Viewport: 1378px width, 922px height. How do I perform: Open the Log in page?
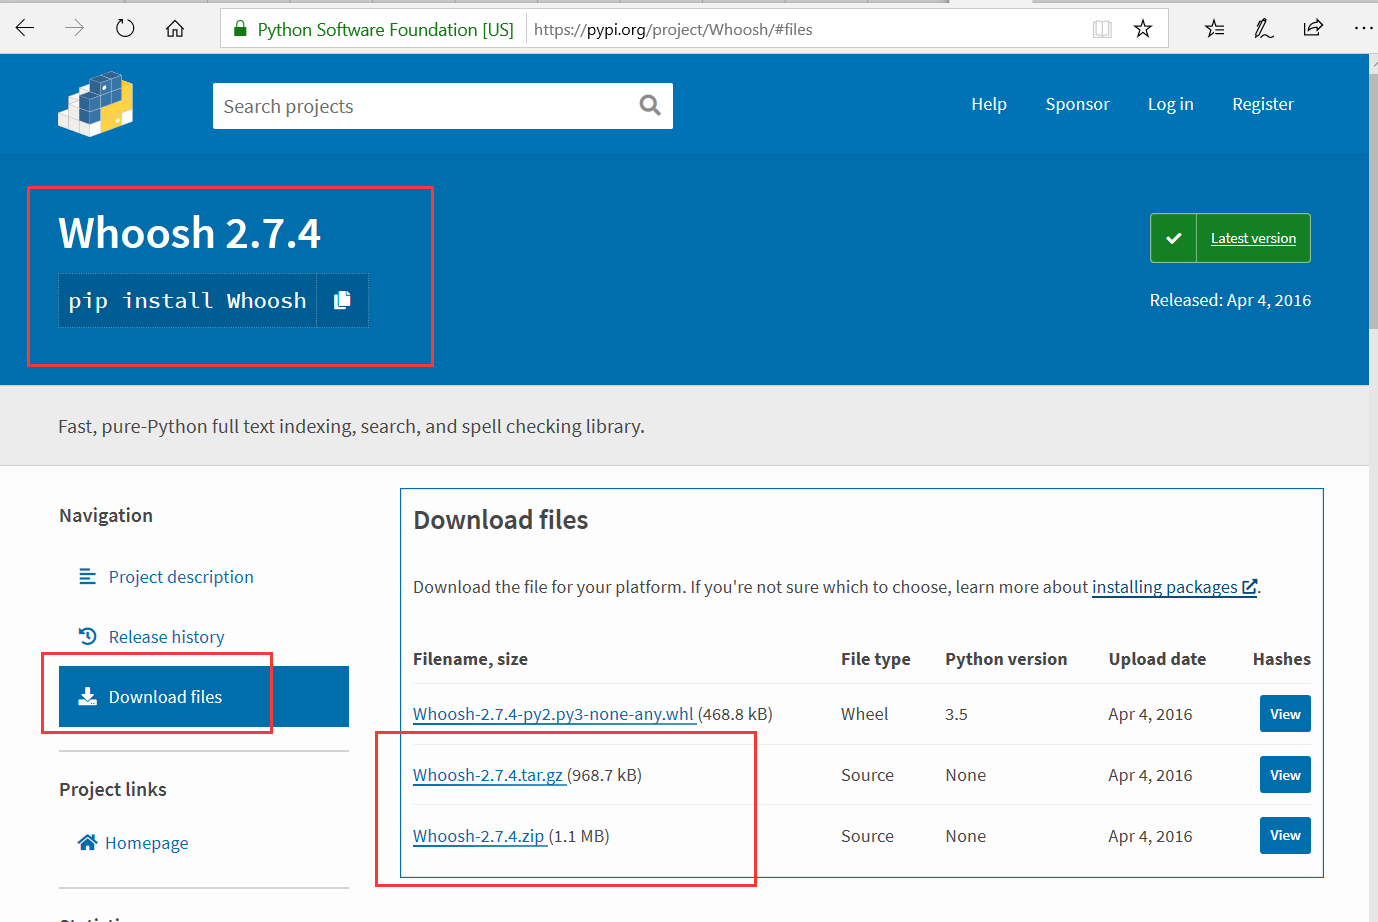(1170, 104)
